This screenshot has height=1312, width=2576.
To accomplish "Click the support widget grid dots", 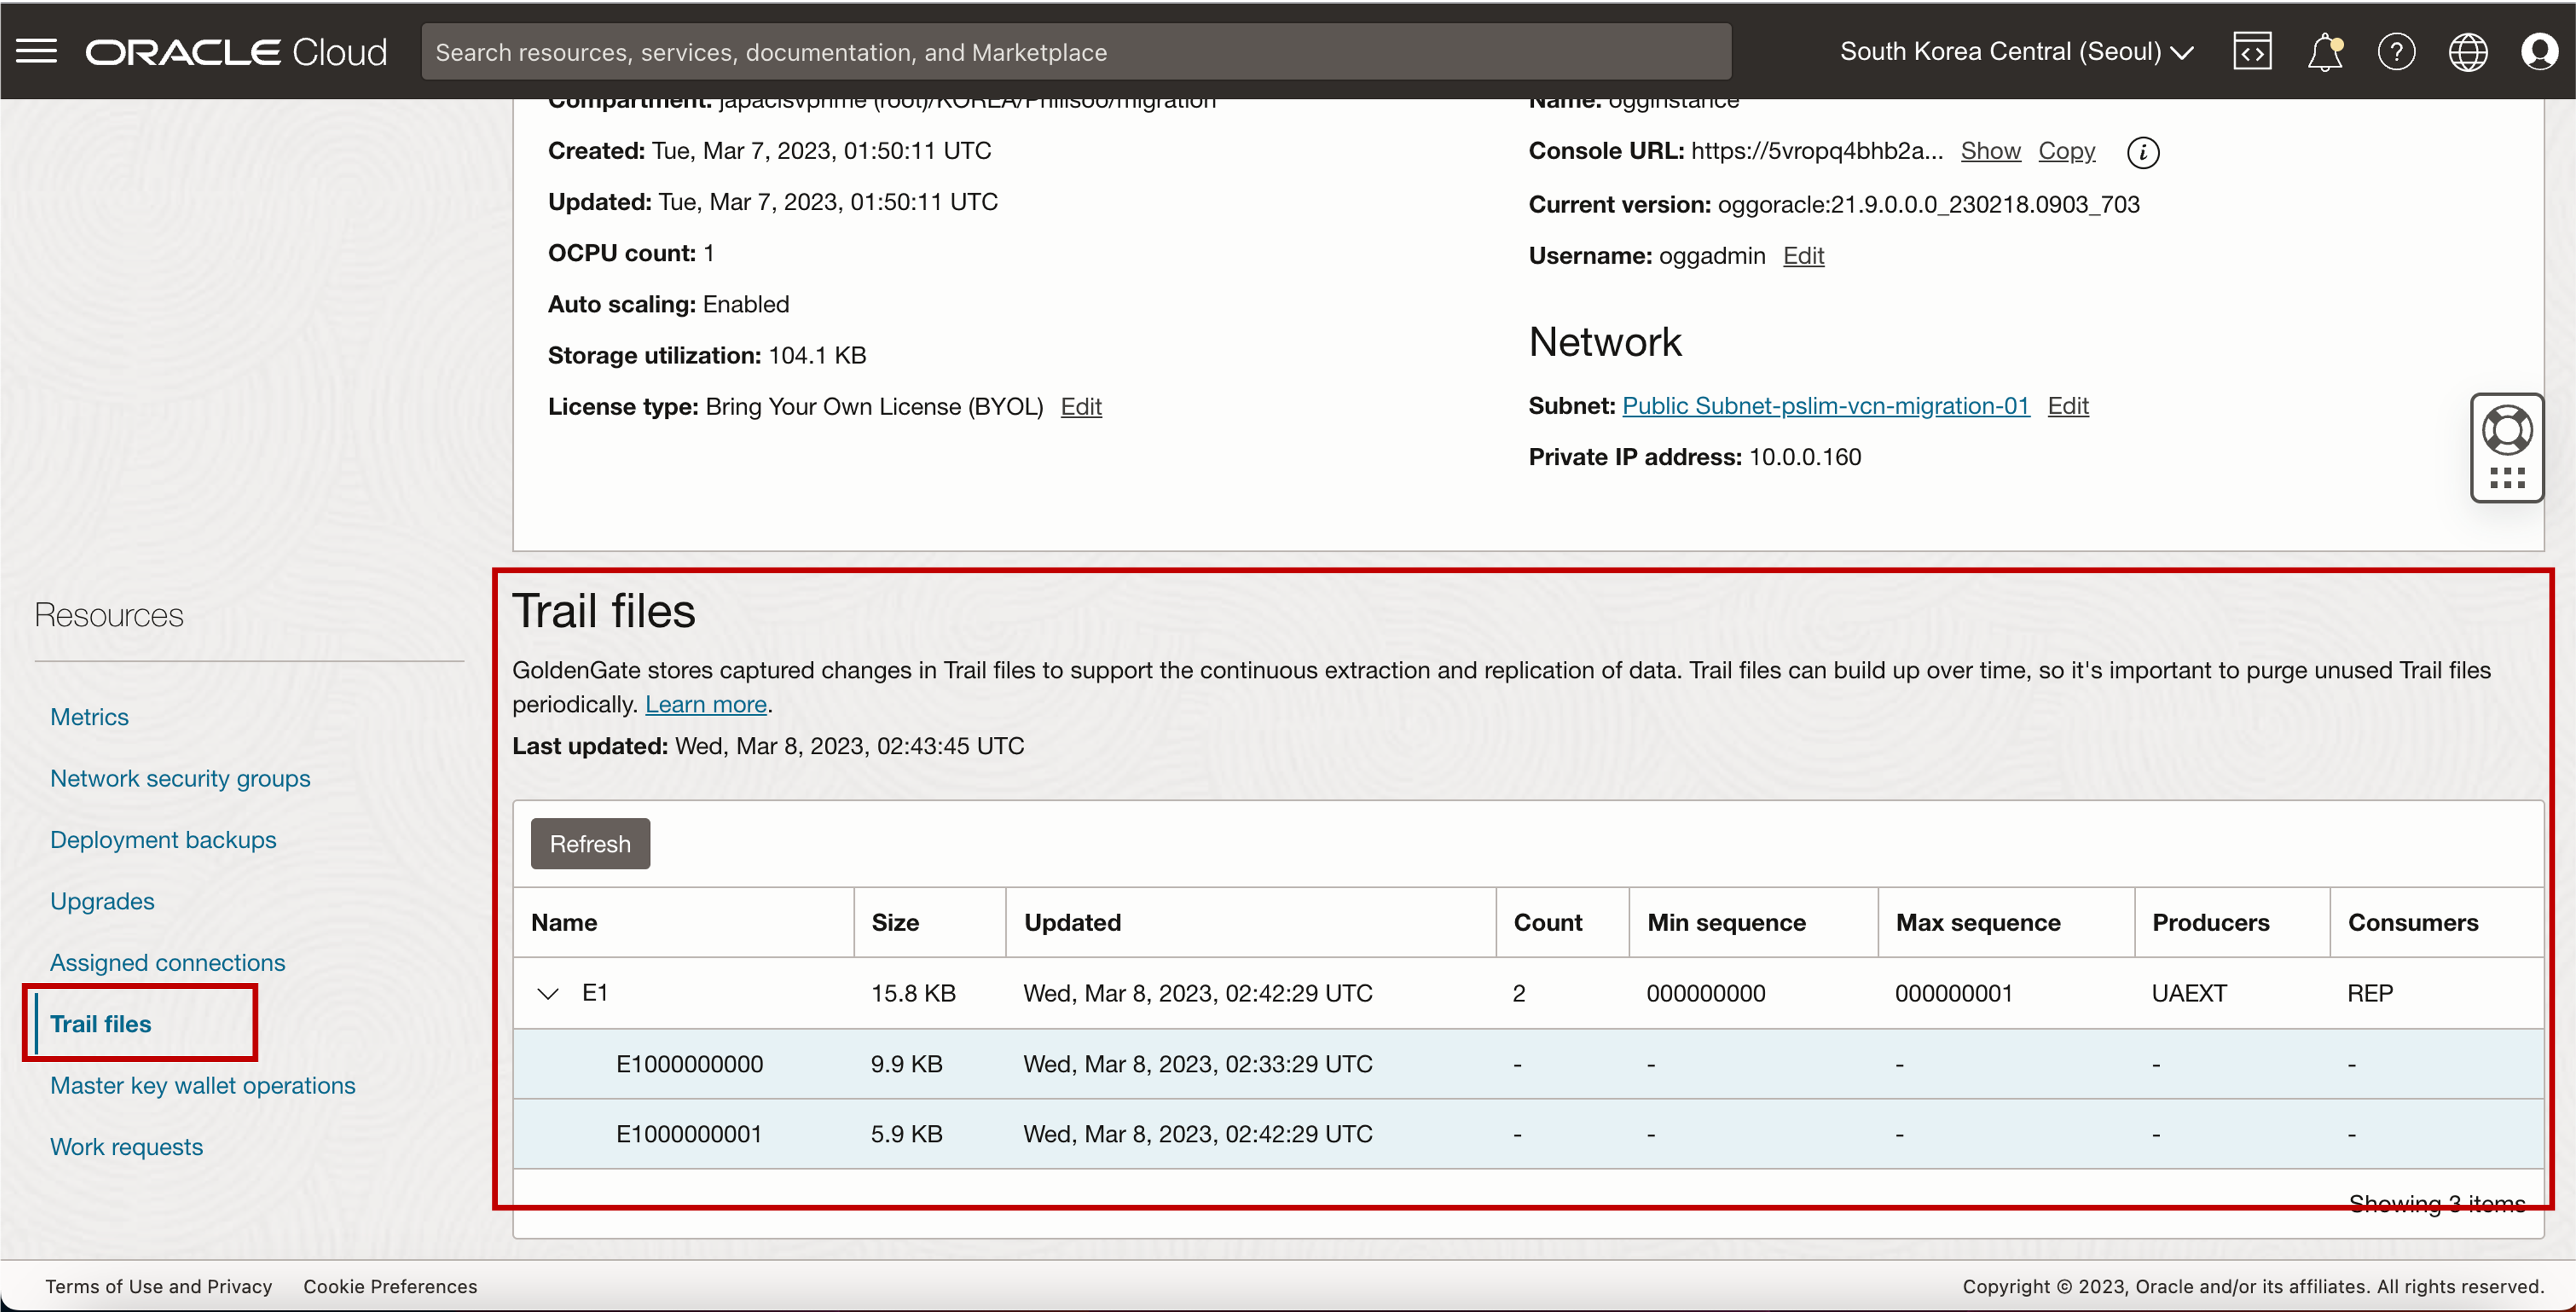I will pos(2507,478).
